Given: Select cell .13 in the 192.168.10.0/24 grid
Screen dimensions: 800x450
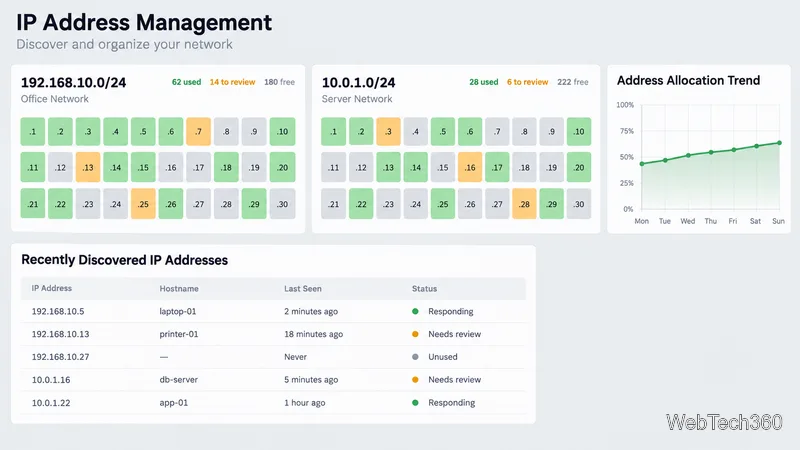Looking at the screenshot, I should pos(88,167).
